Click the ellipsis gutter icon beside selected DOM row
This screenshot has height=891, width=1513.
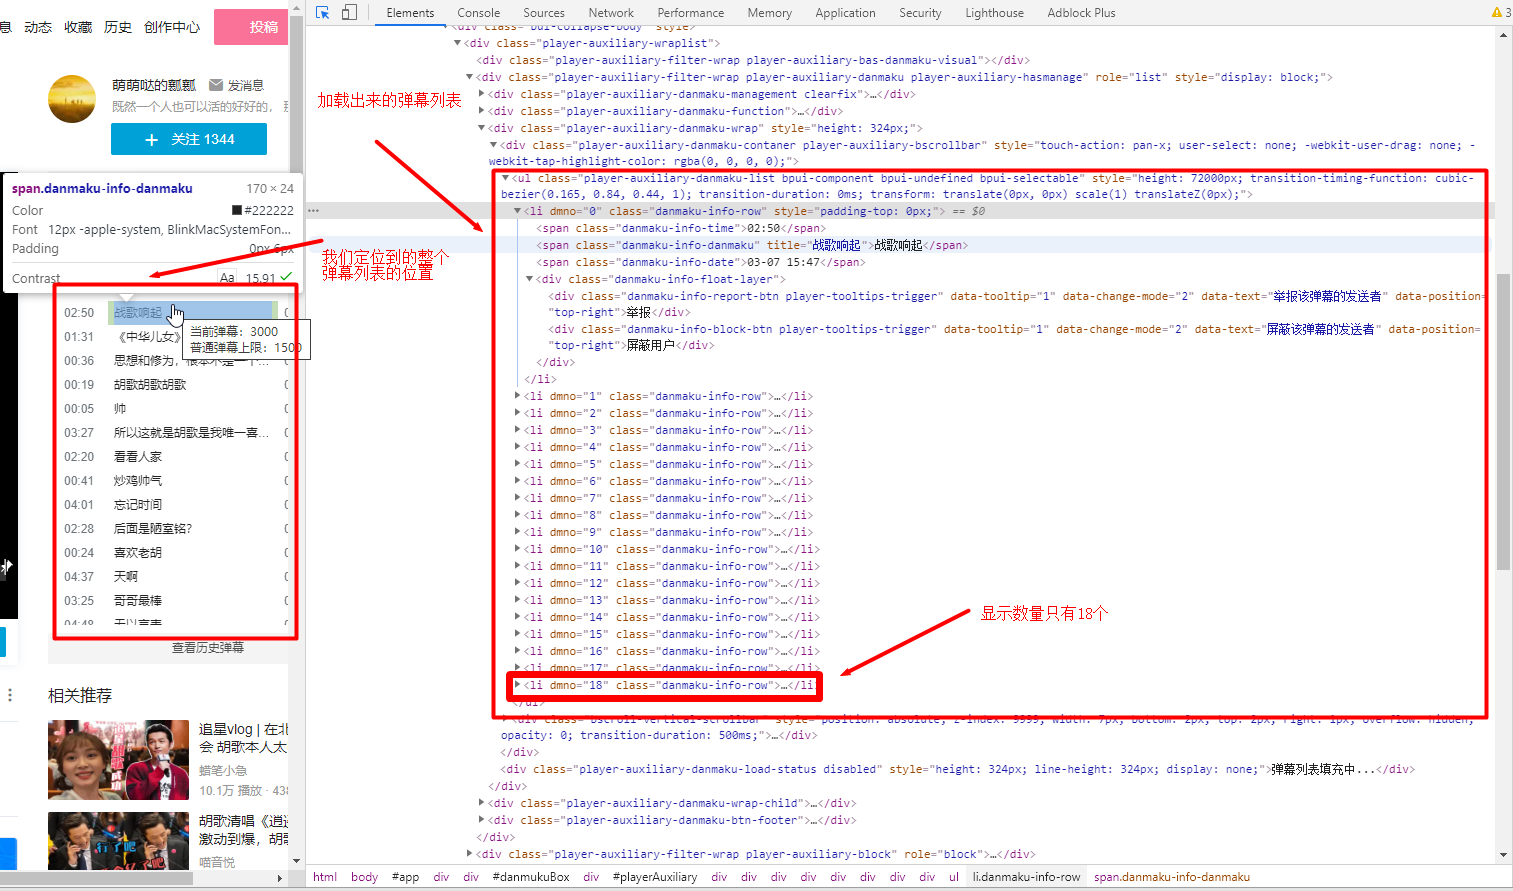(313, 211)
